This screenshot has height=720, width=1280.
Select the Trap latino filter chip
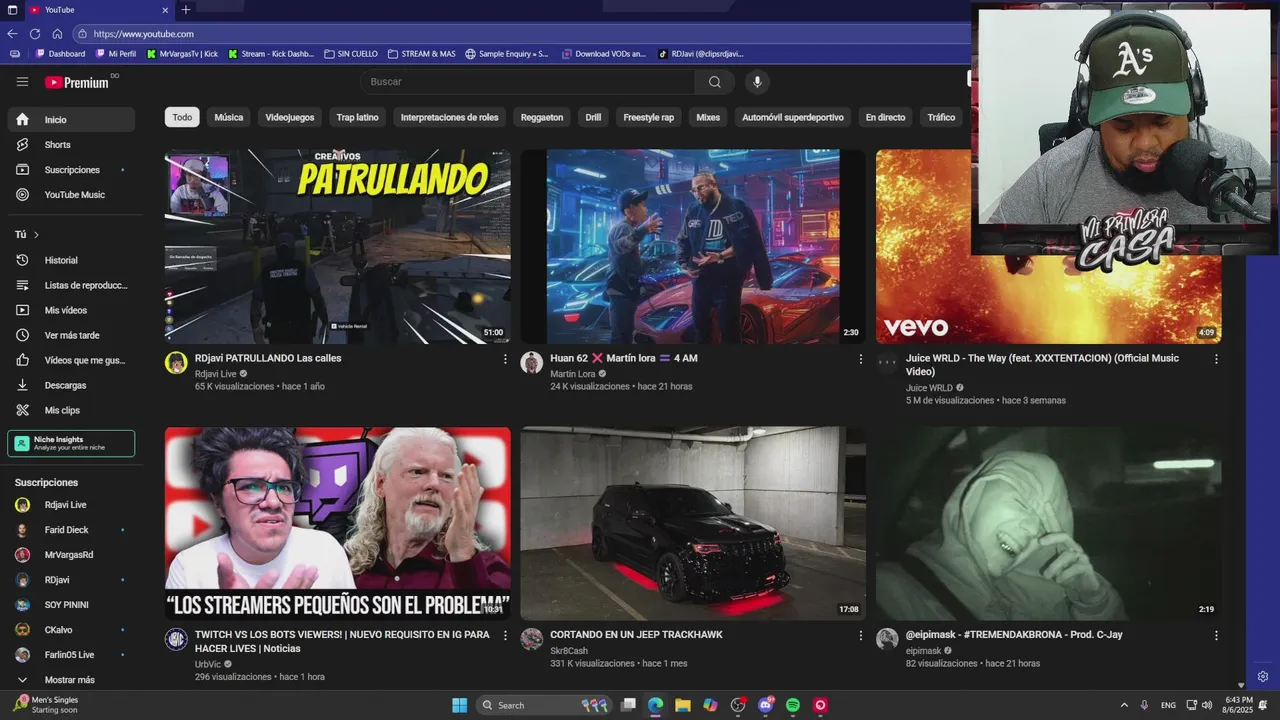[357, 118]
